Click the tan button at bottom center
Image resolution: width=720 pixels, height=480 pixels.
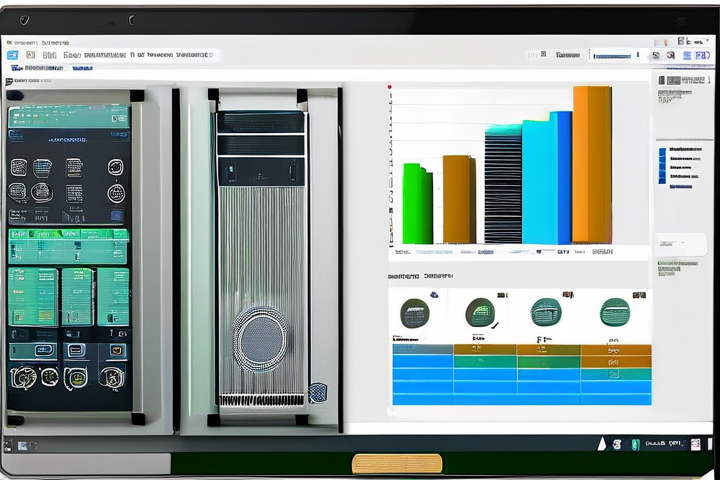[x=397, y=463]
